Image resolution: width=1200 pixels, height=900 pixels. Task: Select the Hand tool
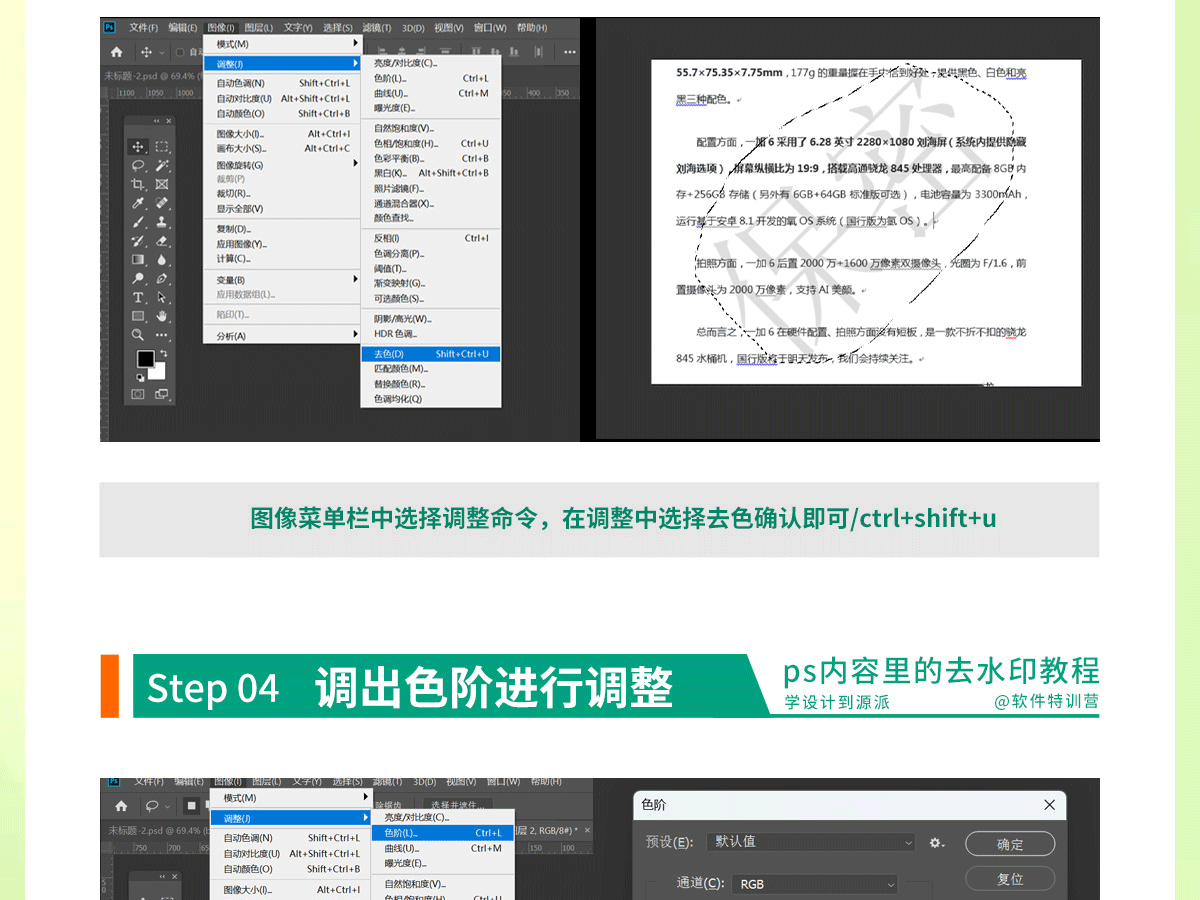pos(162,317)
